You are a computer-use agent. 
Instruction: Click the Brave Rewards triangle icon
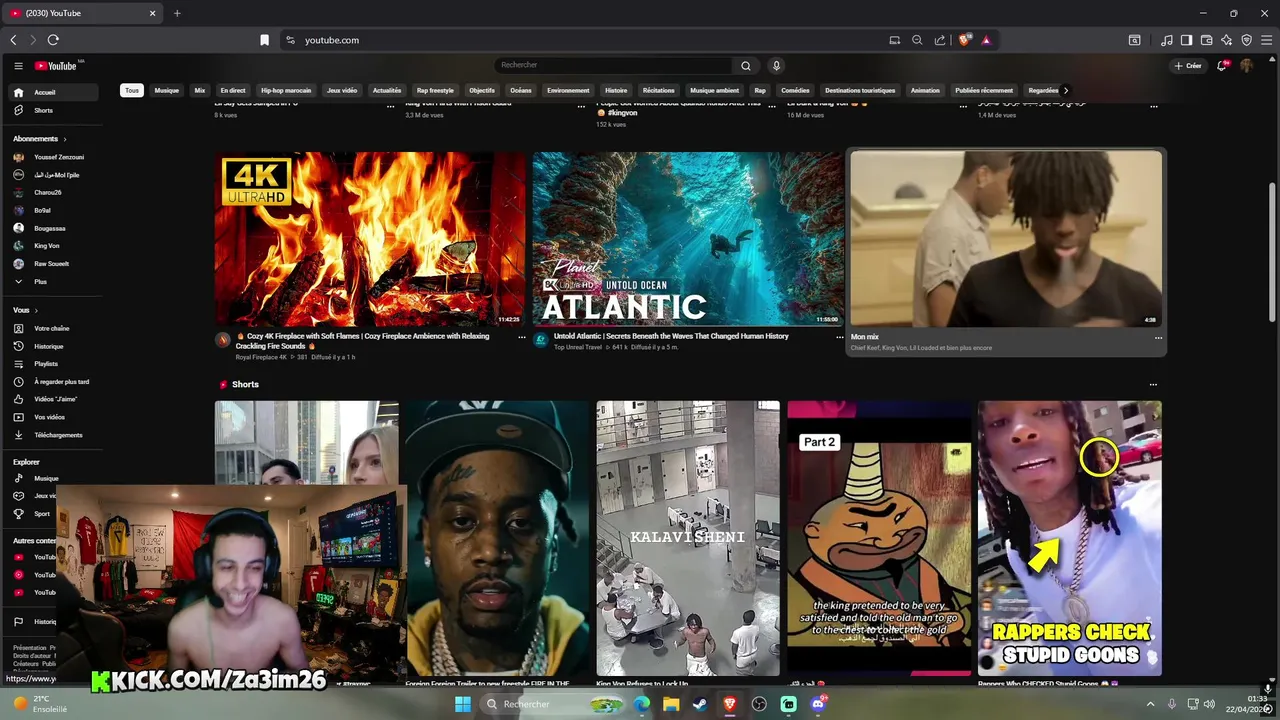coord(986,40)
